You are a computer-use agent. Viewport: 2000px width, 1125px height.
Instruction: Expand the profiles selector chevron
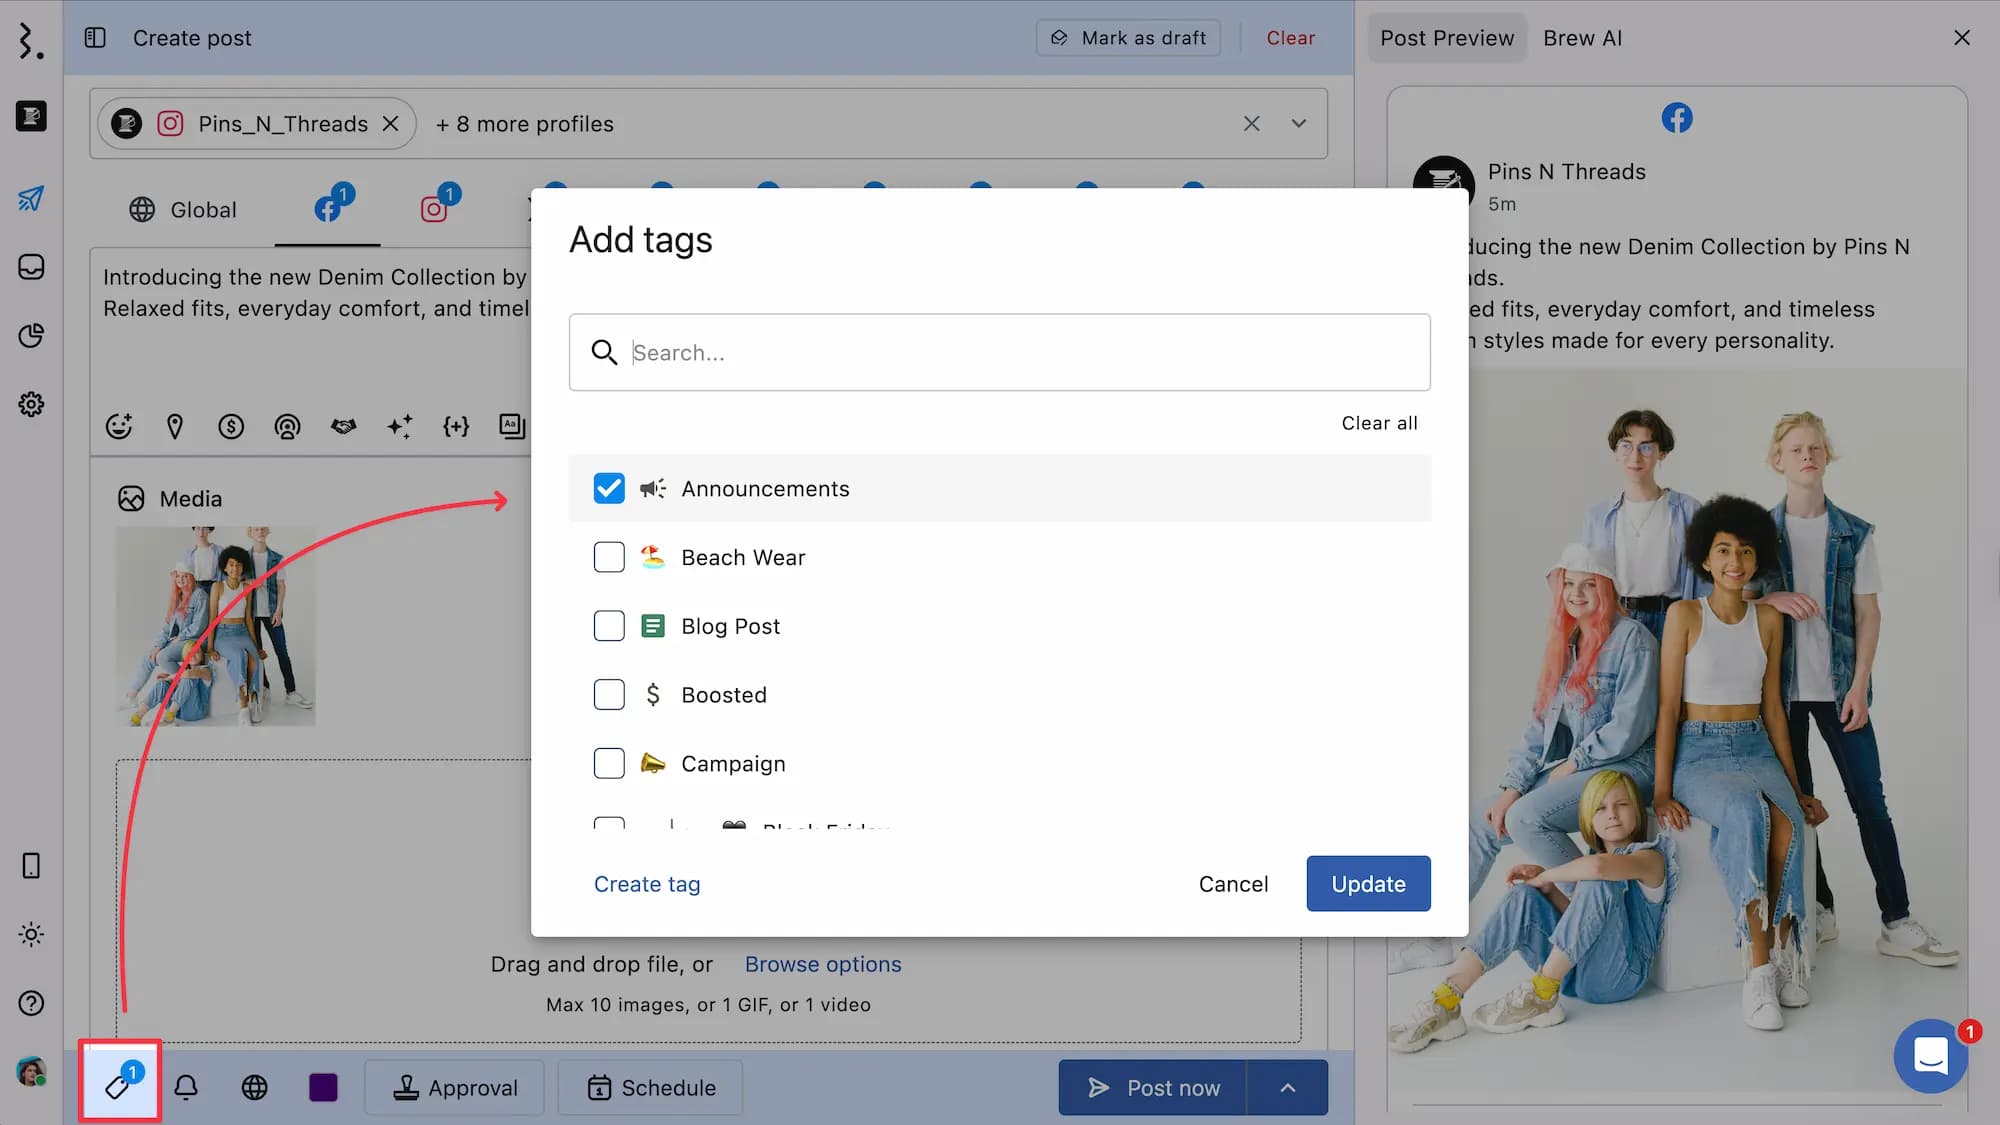click(1299, 124)
